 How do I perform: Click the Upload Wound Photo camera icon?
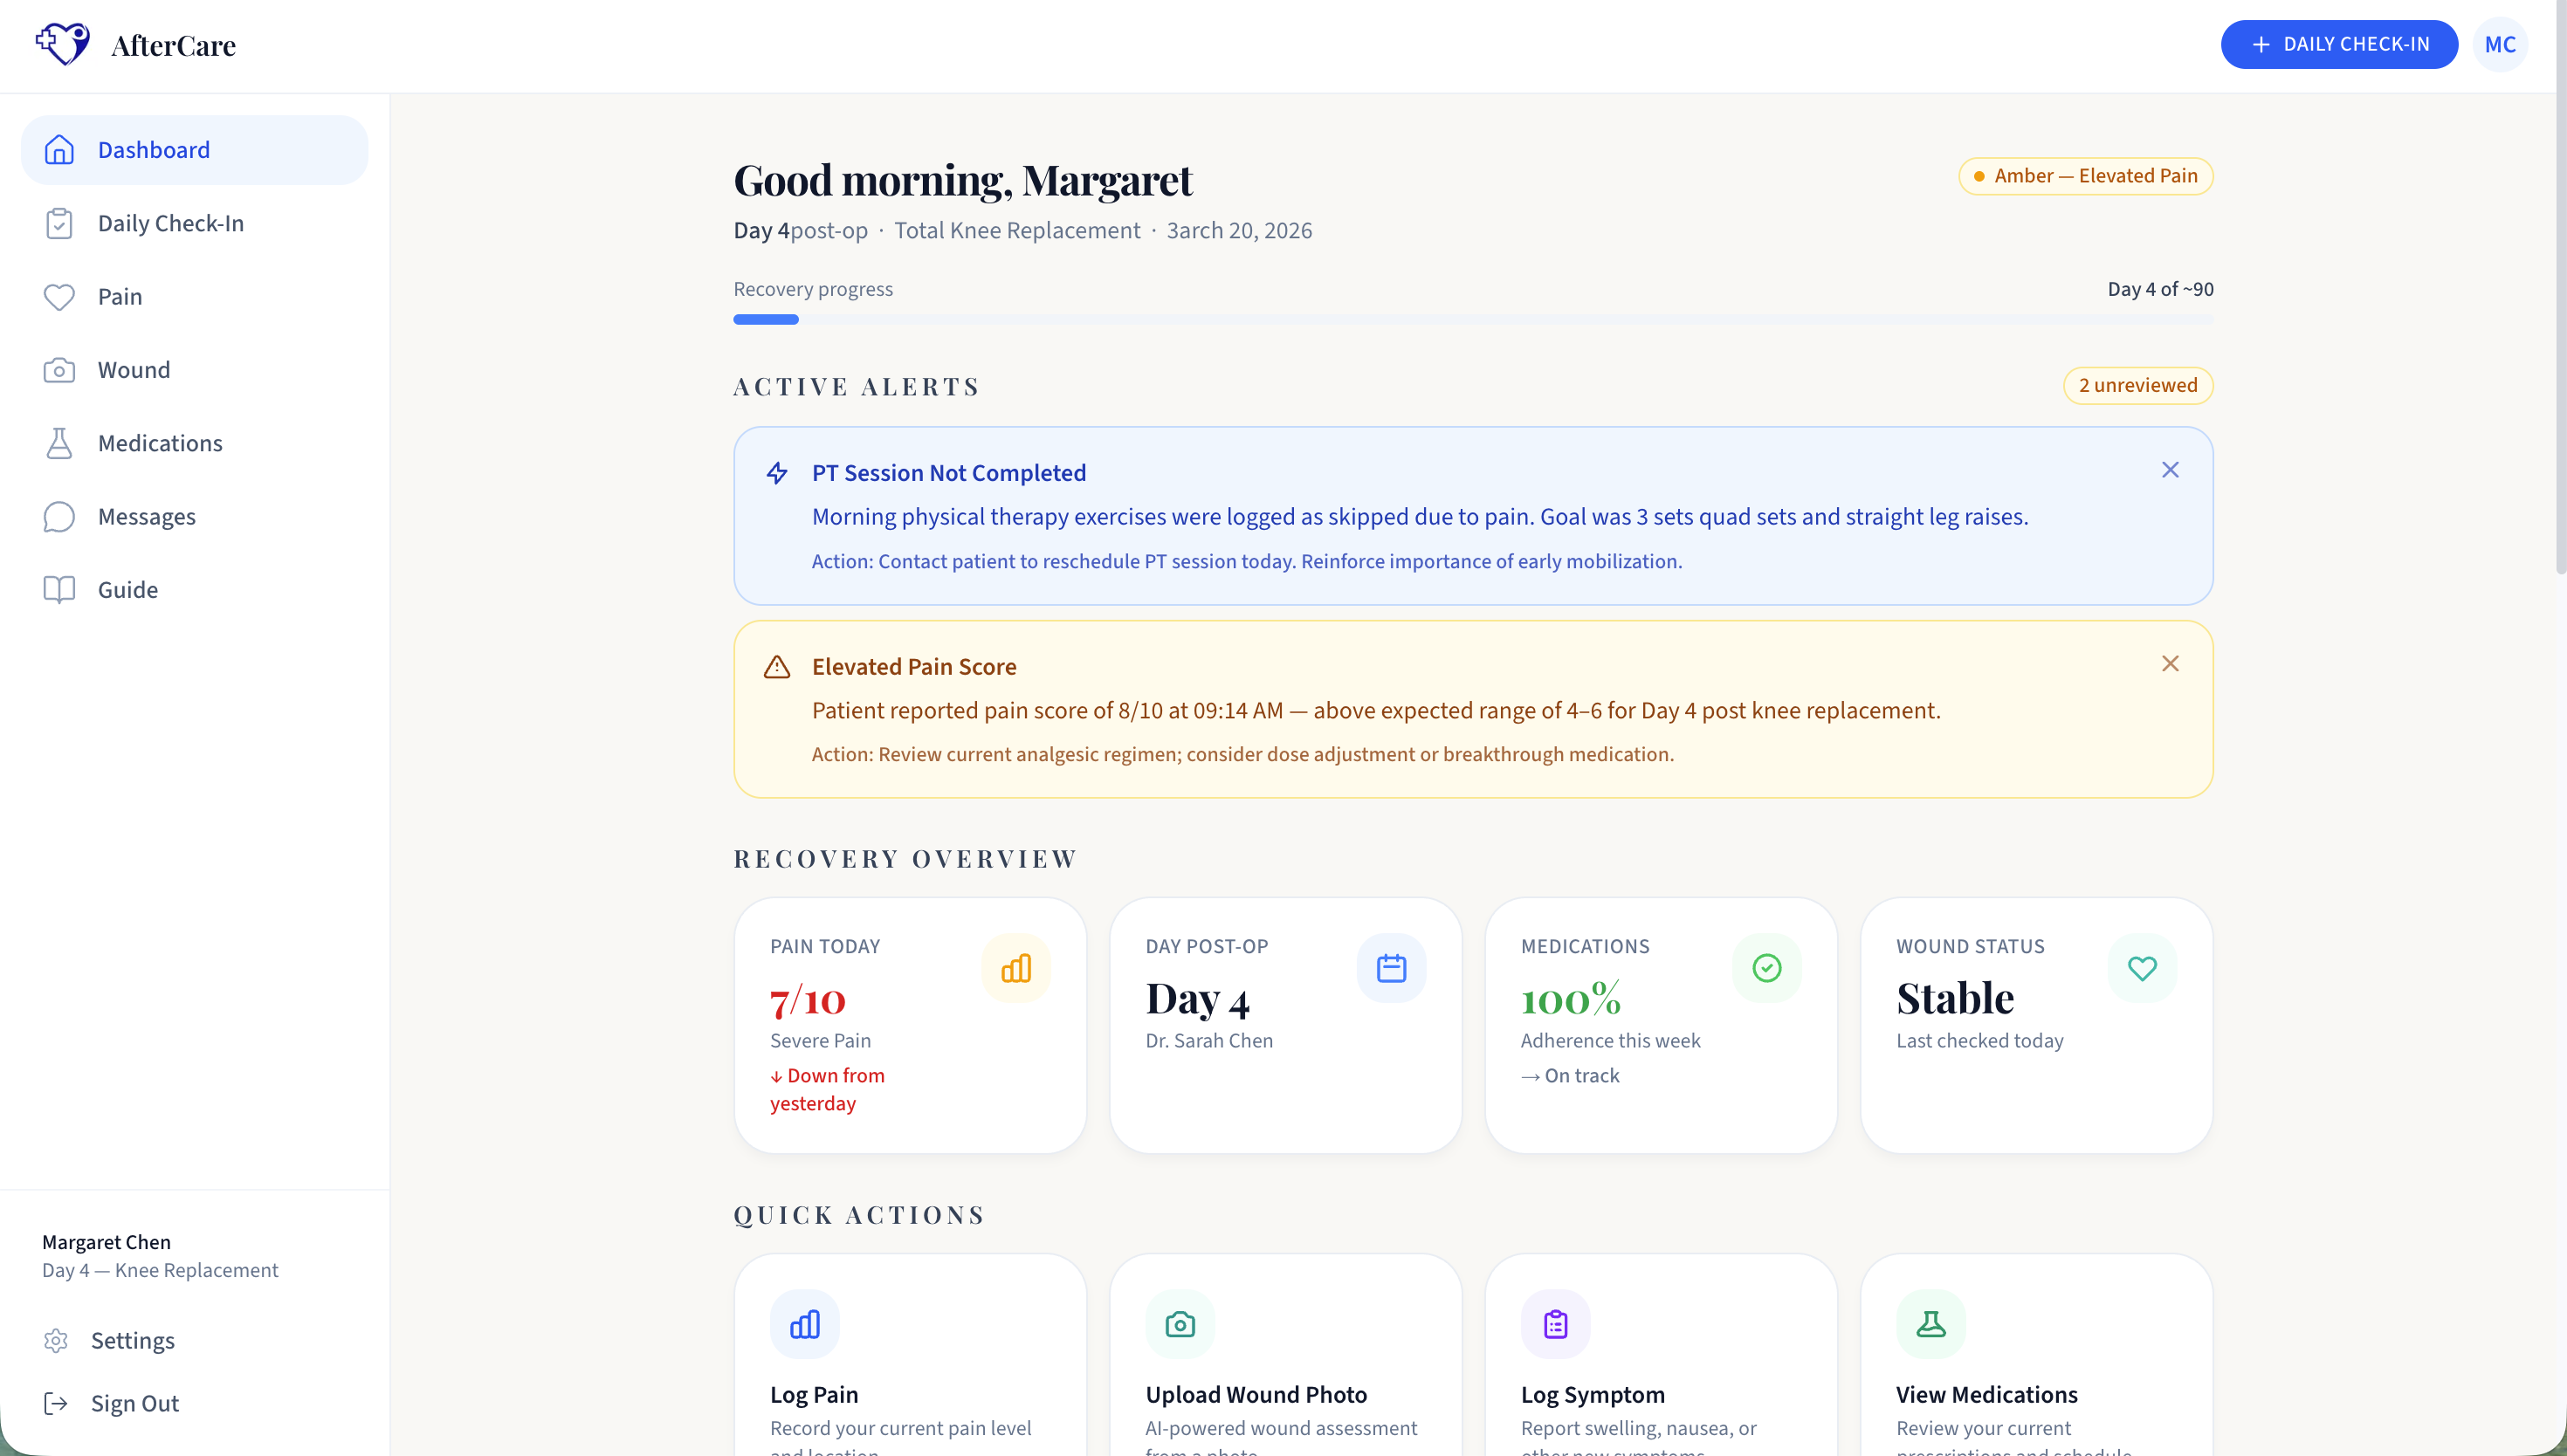click(1180, 1324)
